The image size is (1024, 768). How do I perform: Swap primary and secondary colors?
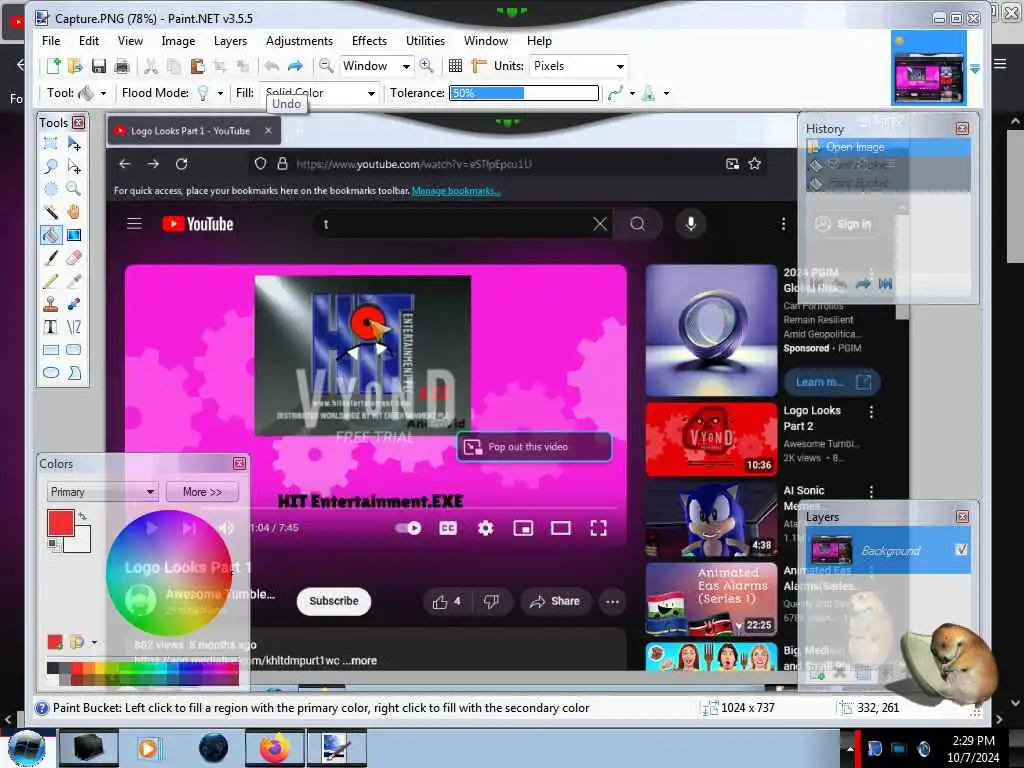point(82,516)
